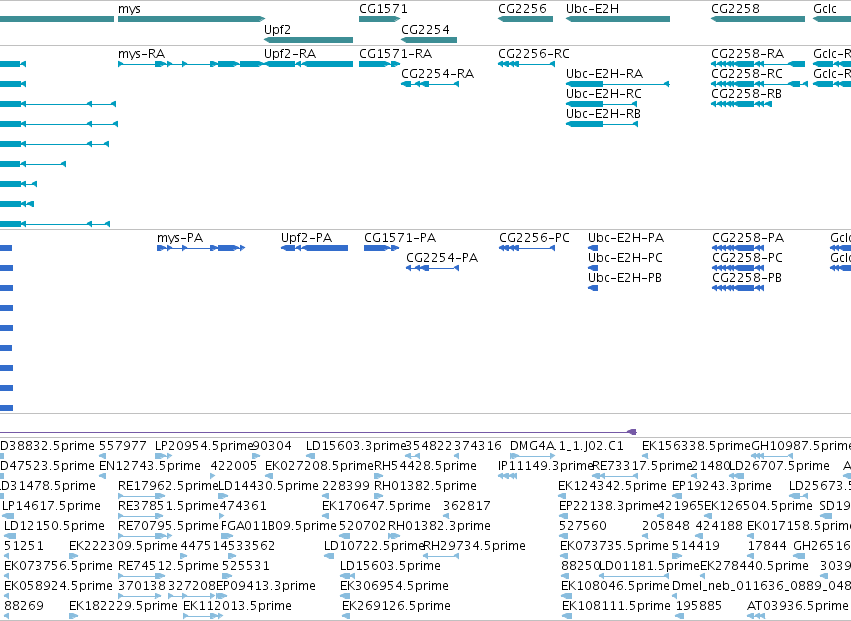The width and height of the screenshot is (851, 621).
Task: Select the CG2258-RB transcript label
Action: [746, 94]
